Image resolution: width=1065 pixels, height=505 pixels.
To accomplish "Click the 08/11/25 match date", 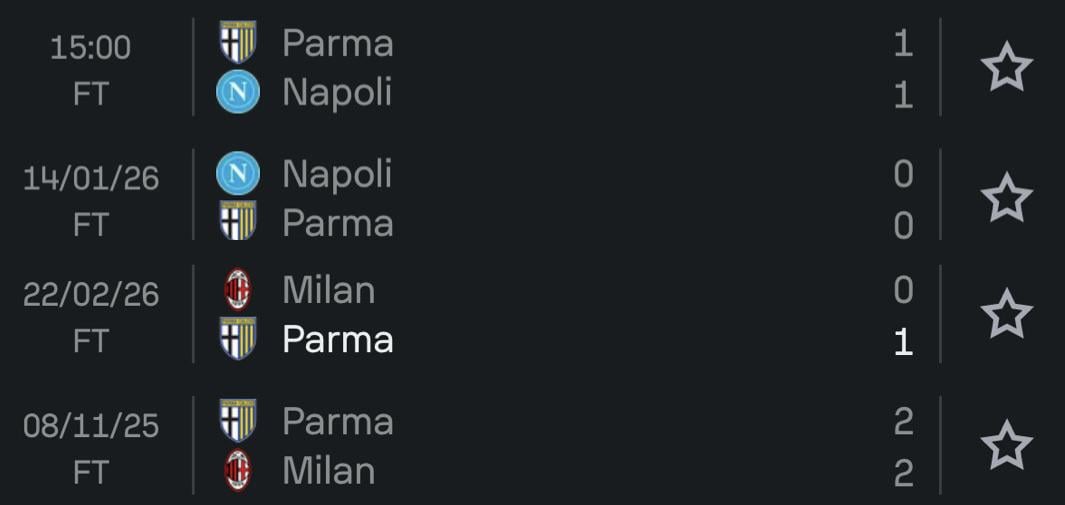I will [91, 426].
